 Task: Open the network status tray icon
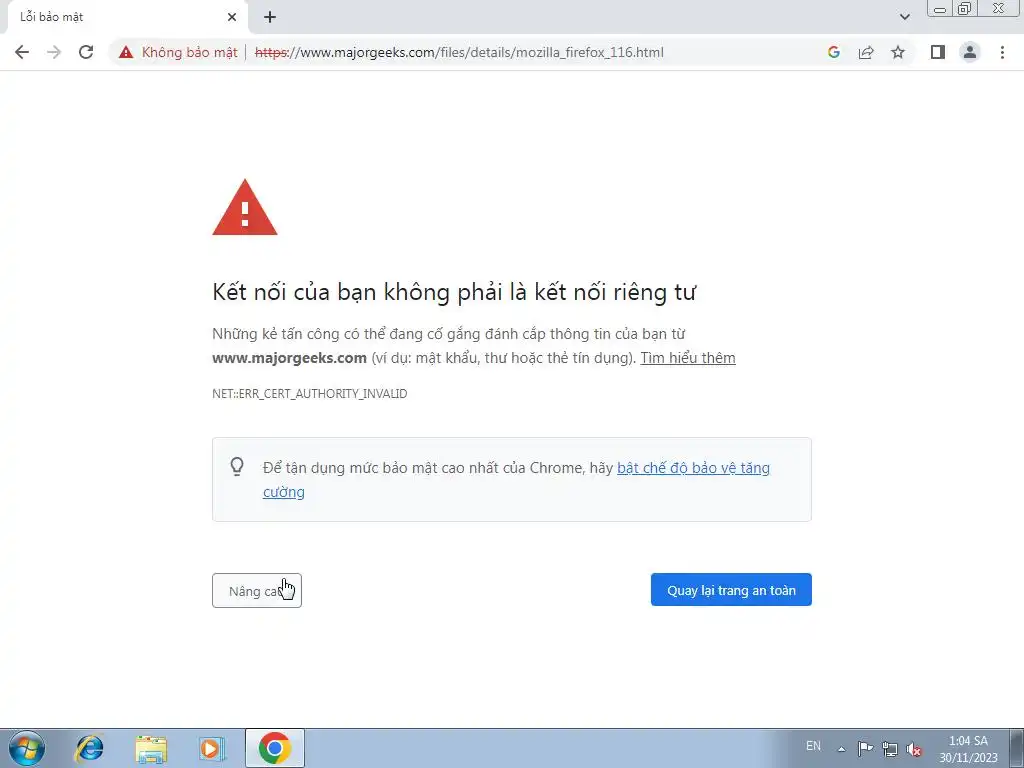pyautogui.click(x=889, y=748)
